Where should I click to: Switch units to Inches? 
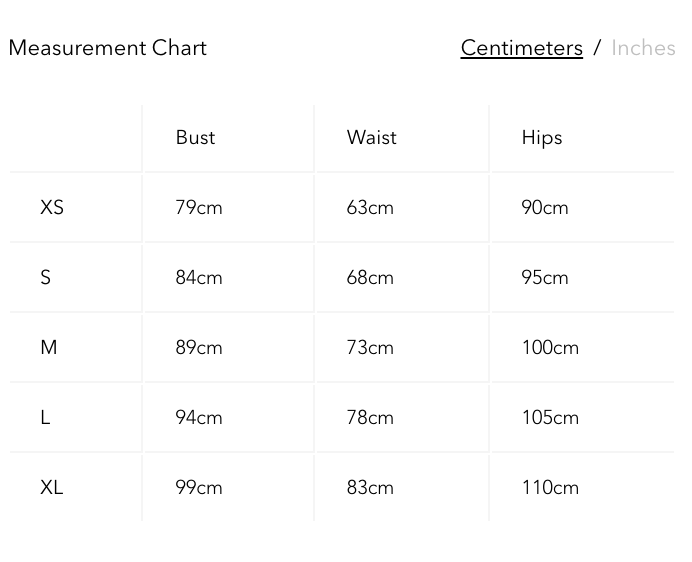pyautogui.click(x=643, y=48)
